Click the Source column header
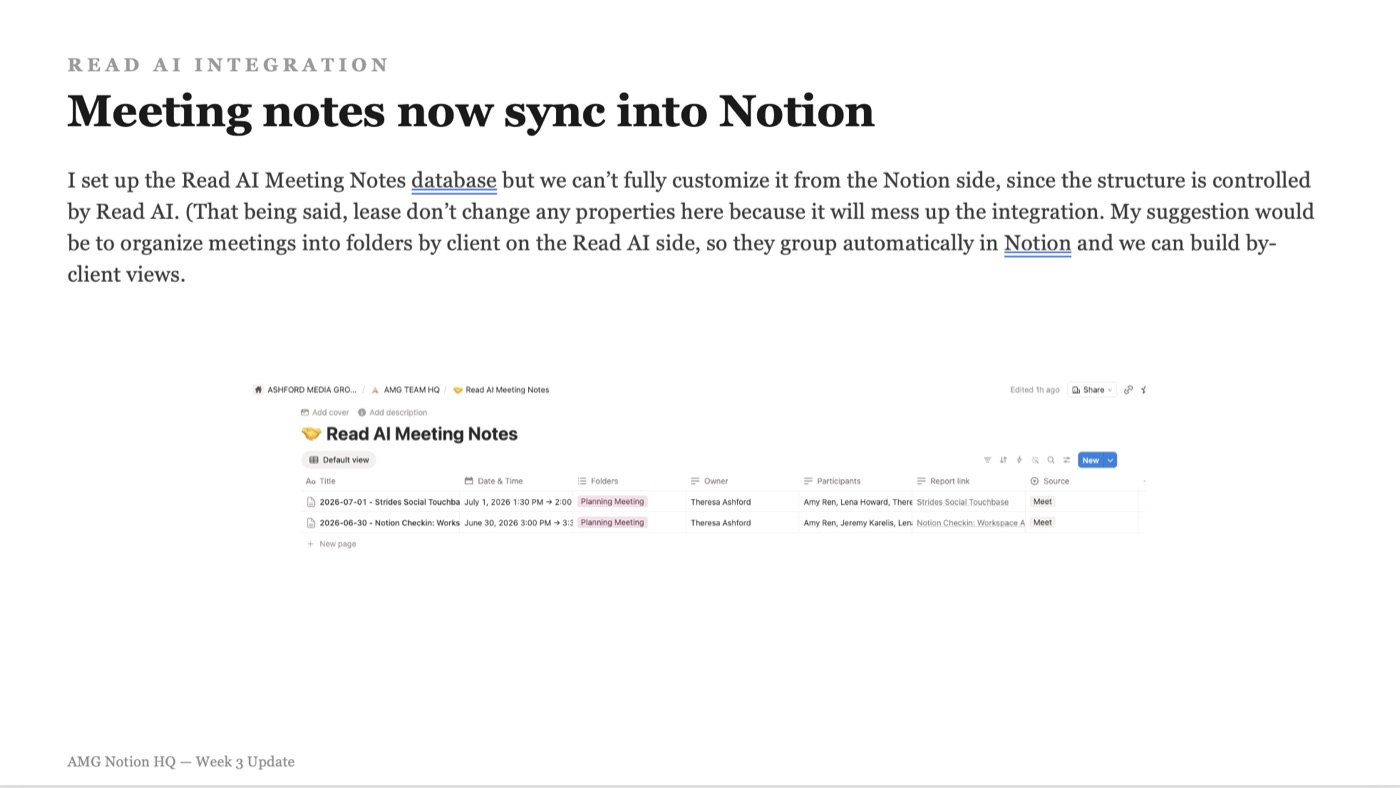The width and height of the screenshot is (1400, 788). tap(1050, 481)
